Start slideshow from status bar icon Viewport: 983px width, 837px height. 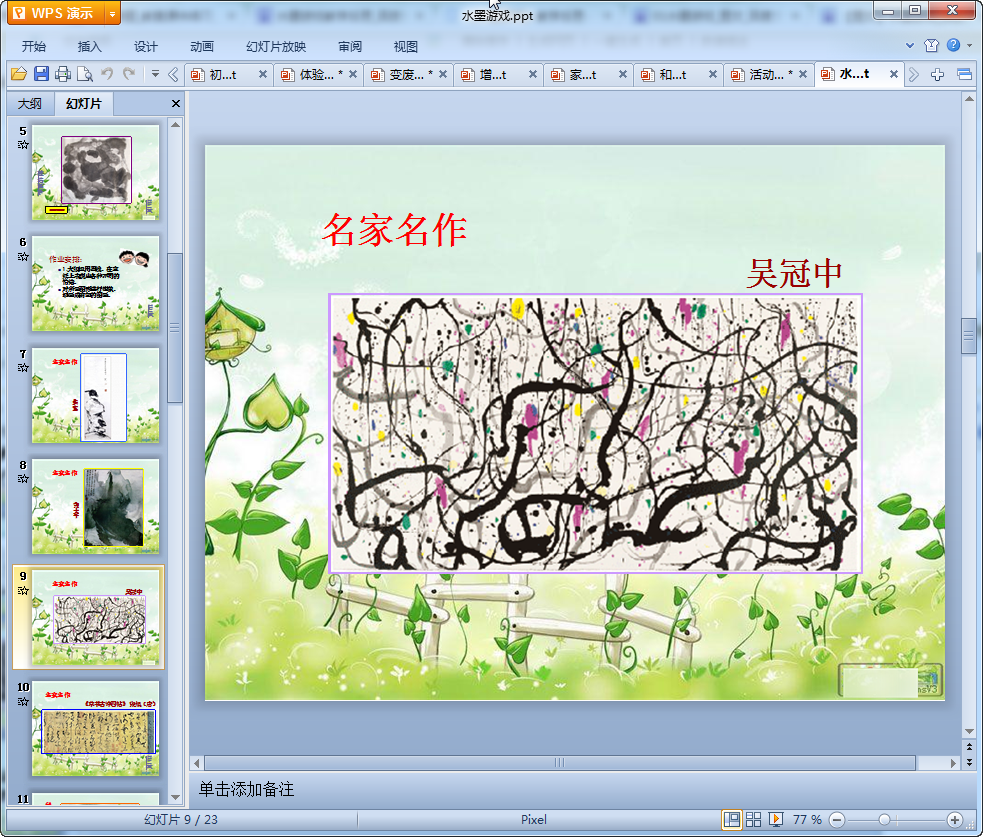[775, 819]
